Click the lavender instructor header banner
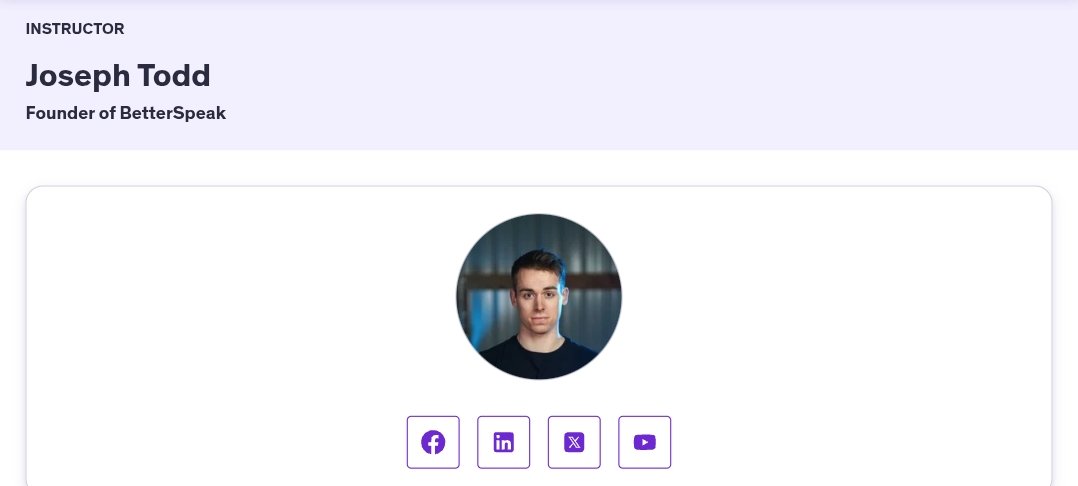Viewport: 1078px width, 486px height. (539, 75)
